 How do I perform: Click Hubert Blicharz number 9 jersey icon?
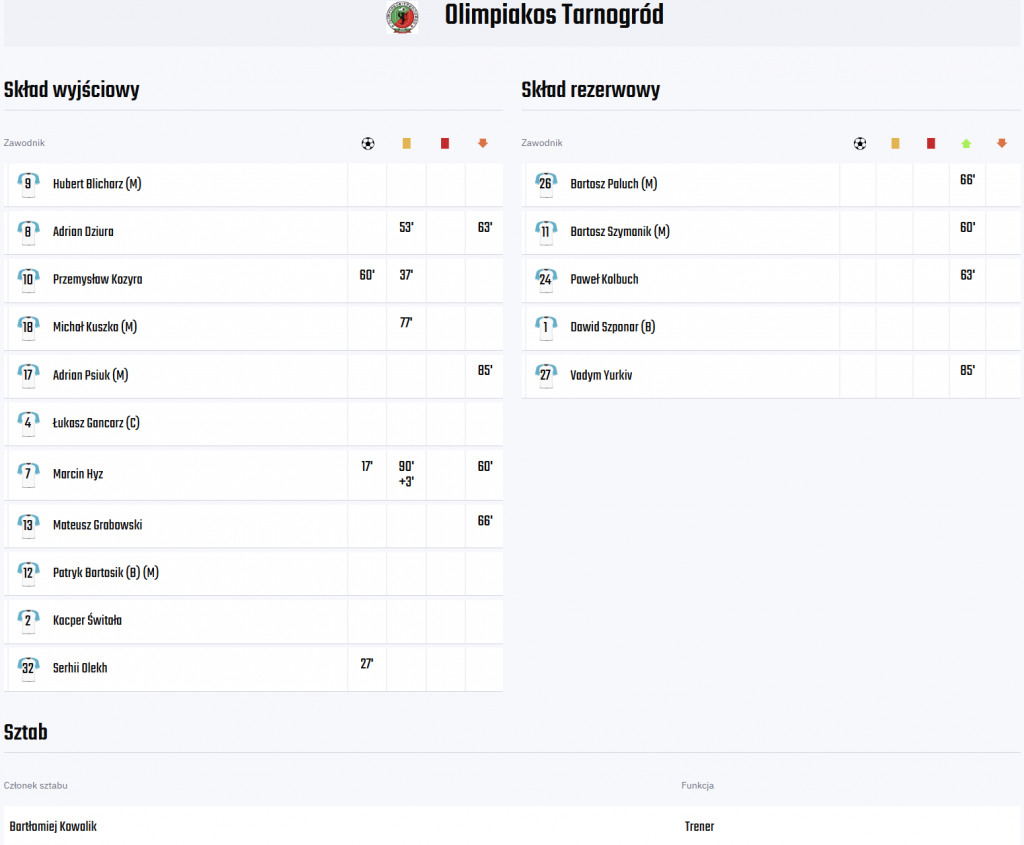(x=28, y=184)
